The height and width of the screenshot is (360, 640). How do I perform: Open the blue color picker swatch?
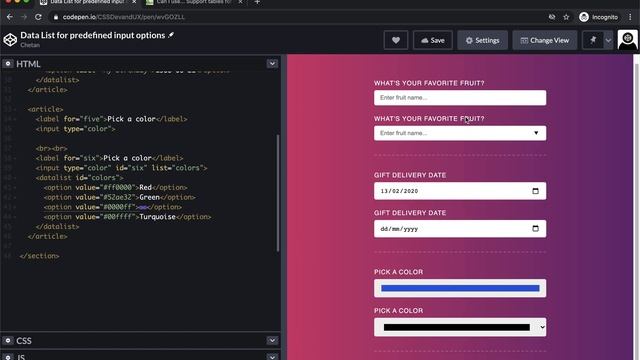[460, 289]
